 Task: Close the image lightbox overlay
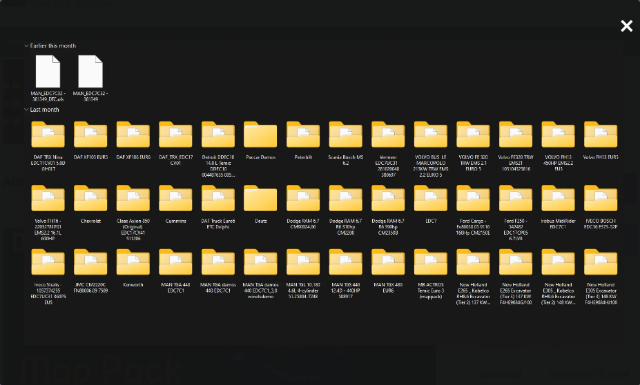627,26
